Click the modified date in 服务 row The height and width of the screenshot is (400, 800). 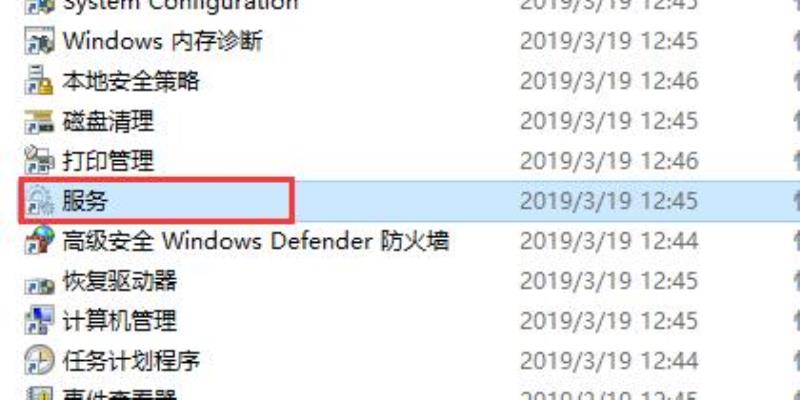[x=609, y=201]
